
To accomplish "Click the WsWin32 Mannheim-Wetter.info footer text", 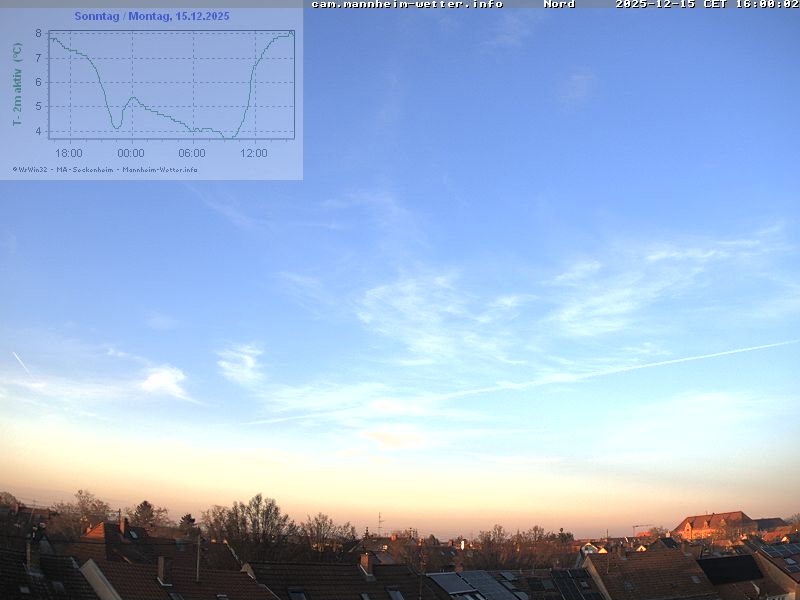I will (x=108, y=169).
